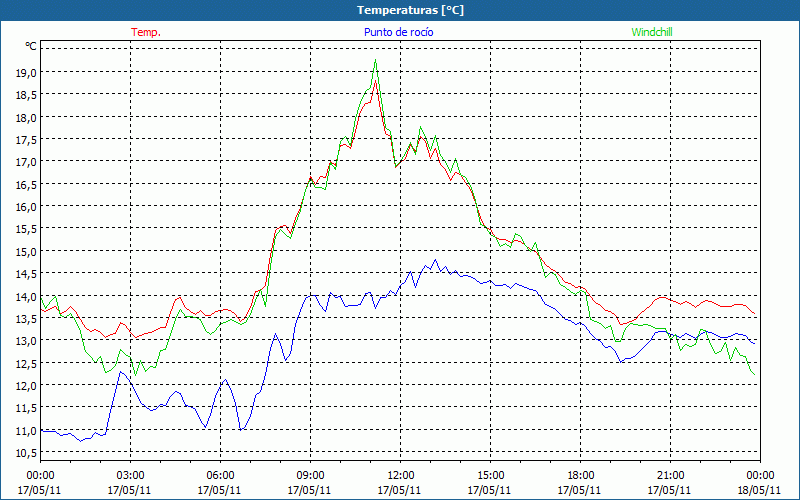Click the 14,0 y-axis value

[27, 296]
